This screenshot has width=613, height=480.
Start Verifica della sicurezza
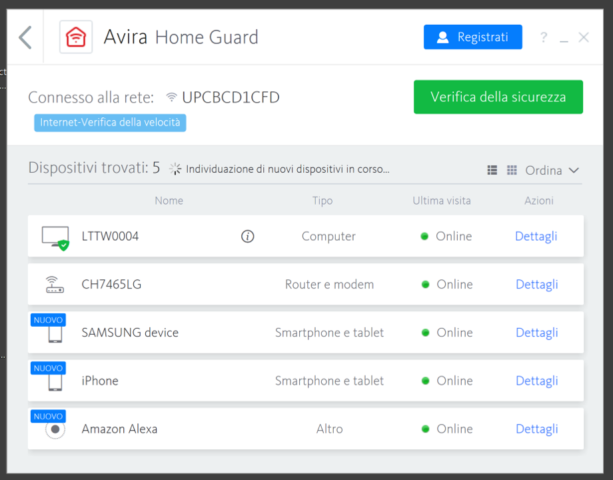(x=498, y=97)
